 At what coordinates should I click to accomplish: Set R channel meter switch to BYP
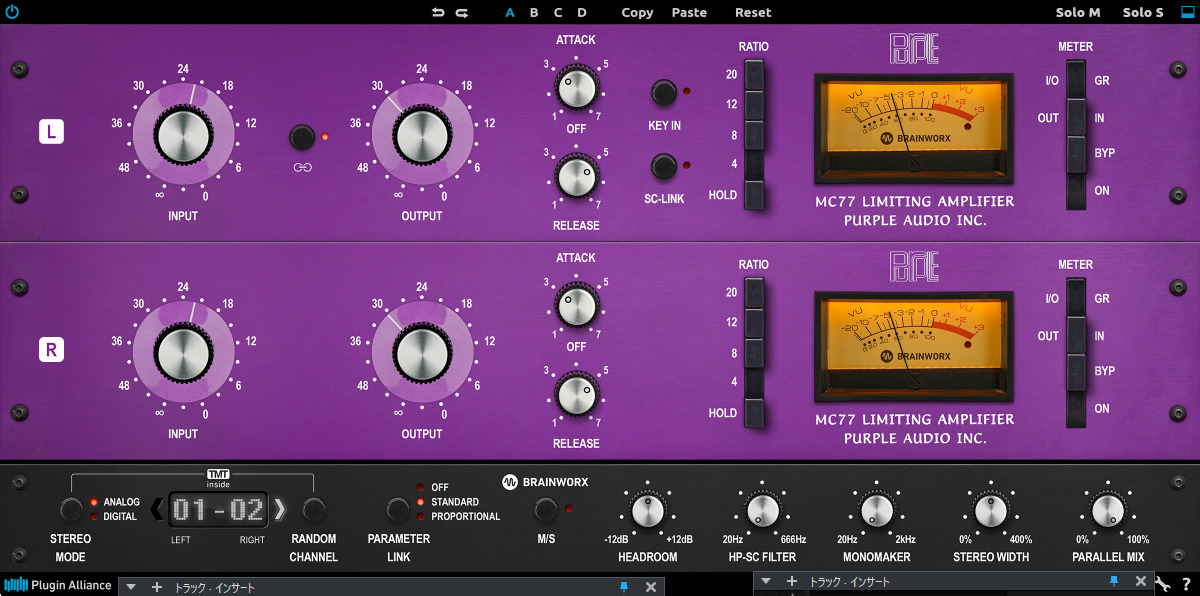1075,372
